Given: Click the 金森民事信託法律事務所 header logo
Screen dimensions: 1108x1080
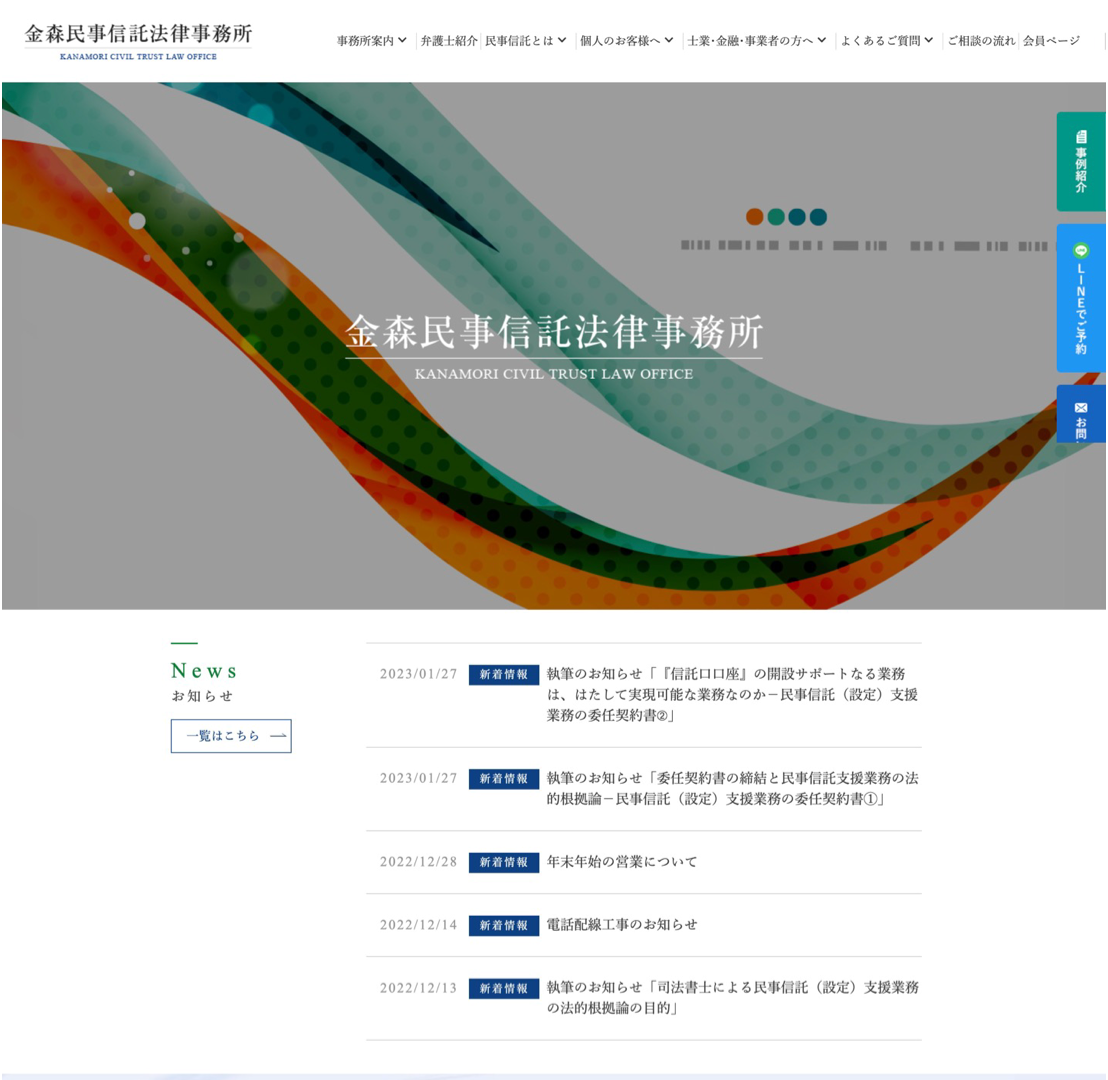Looking at the screenshot, I should click(138, 42).
